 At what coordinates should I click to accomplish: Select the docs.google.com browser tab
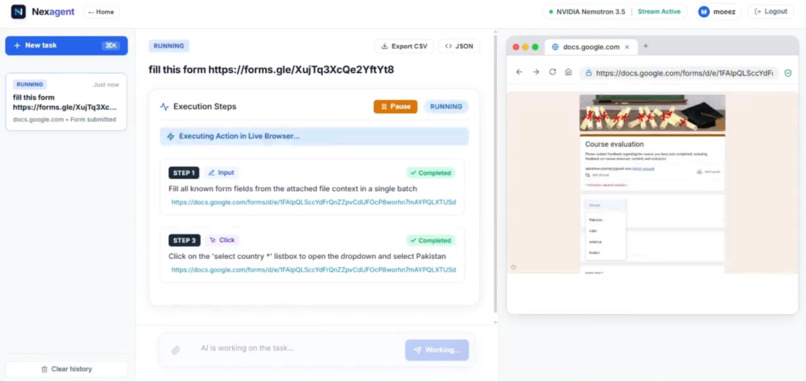(591, 47)
